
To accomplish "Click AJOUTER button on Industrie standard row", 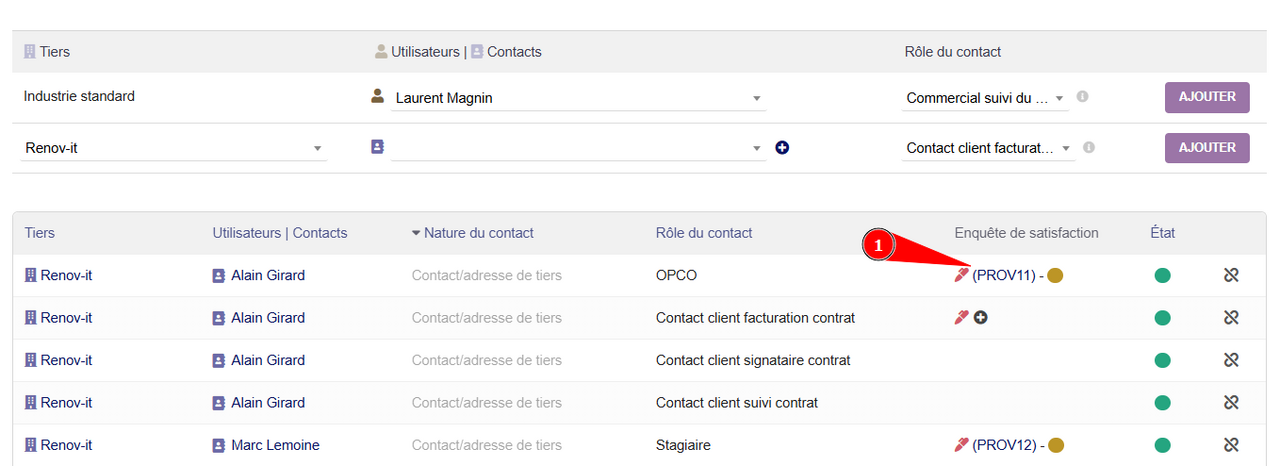I will tap(1207, 97).
